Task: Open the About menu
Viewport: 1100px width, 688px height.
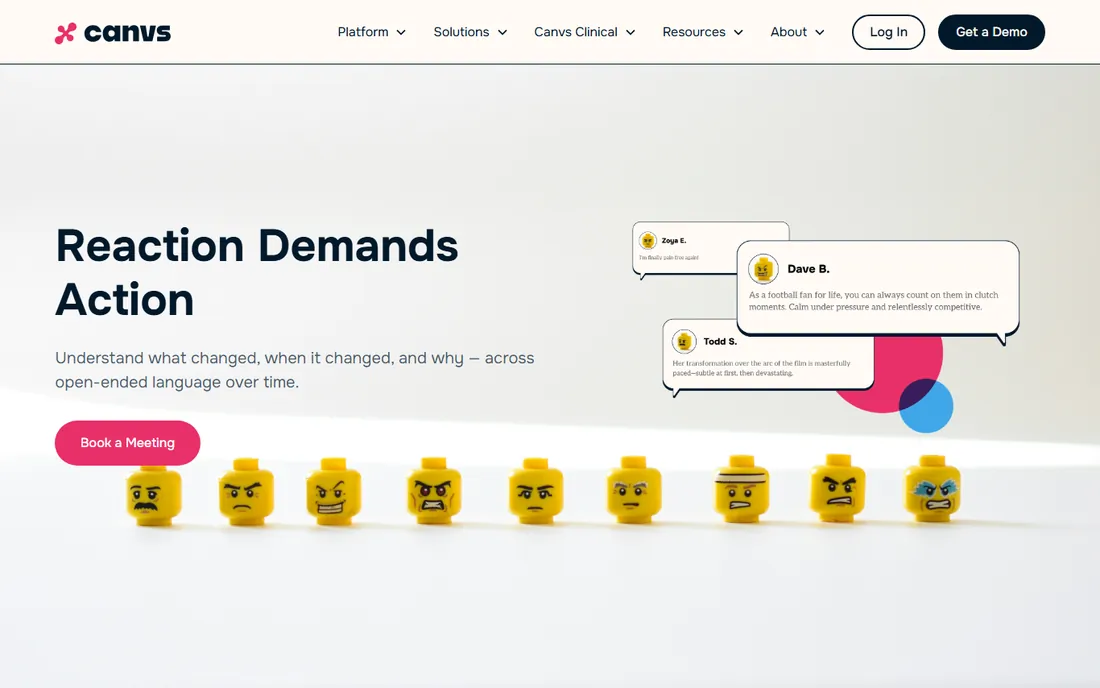Action: [x=789, y=32]
